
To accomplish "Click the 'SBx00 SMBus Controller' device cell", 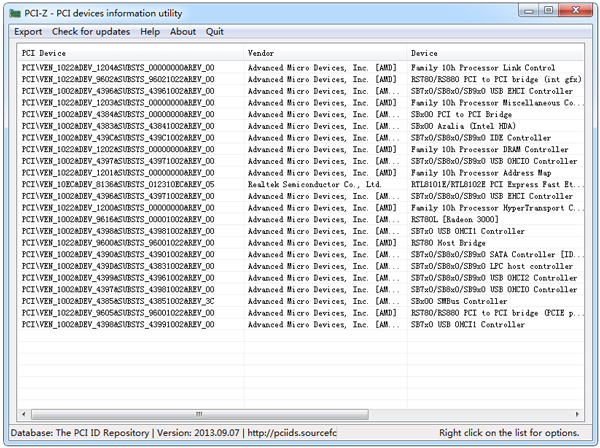I will click(459, 301).
